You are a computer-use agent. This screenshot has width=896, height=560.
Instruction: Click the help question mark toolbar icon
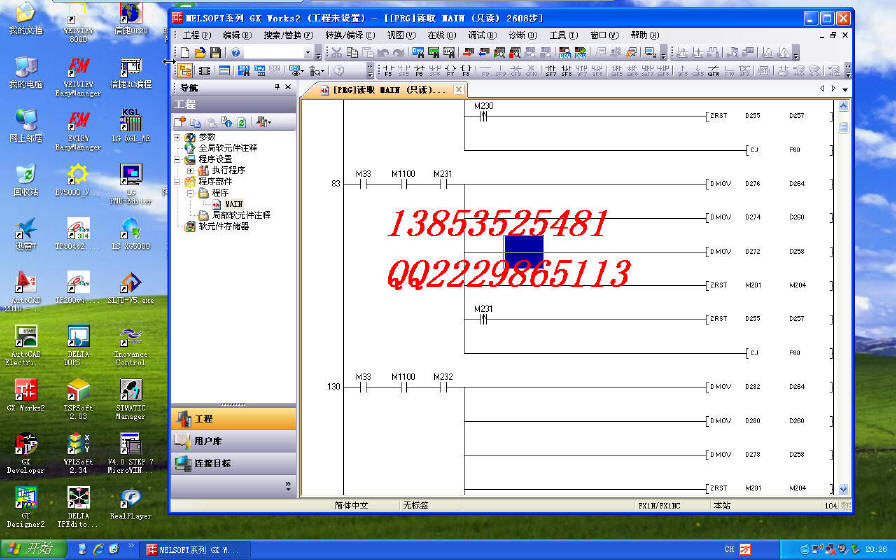(235, 52)
